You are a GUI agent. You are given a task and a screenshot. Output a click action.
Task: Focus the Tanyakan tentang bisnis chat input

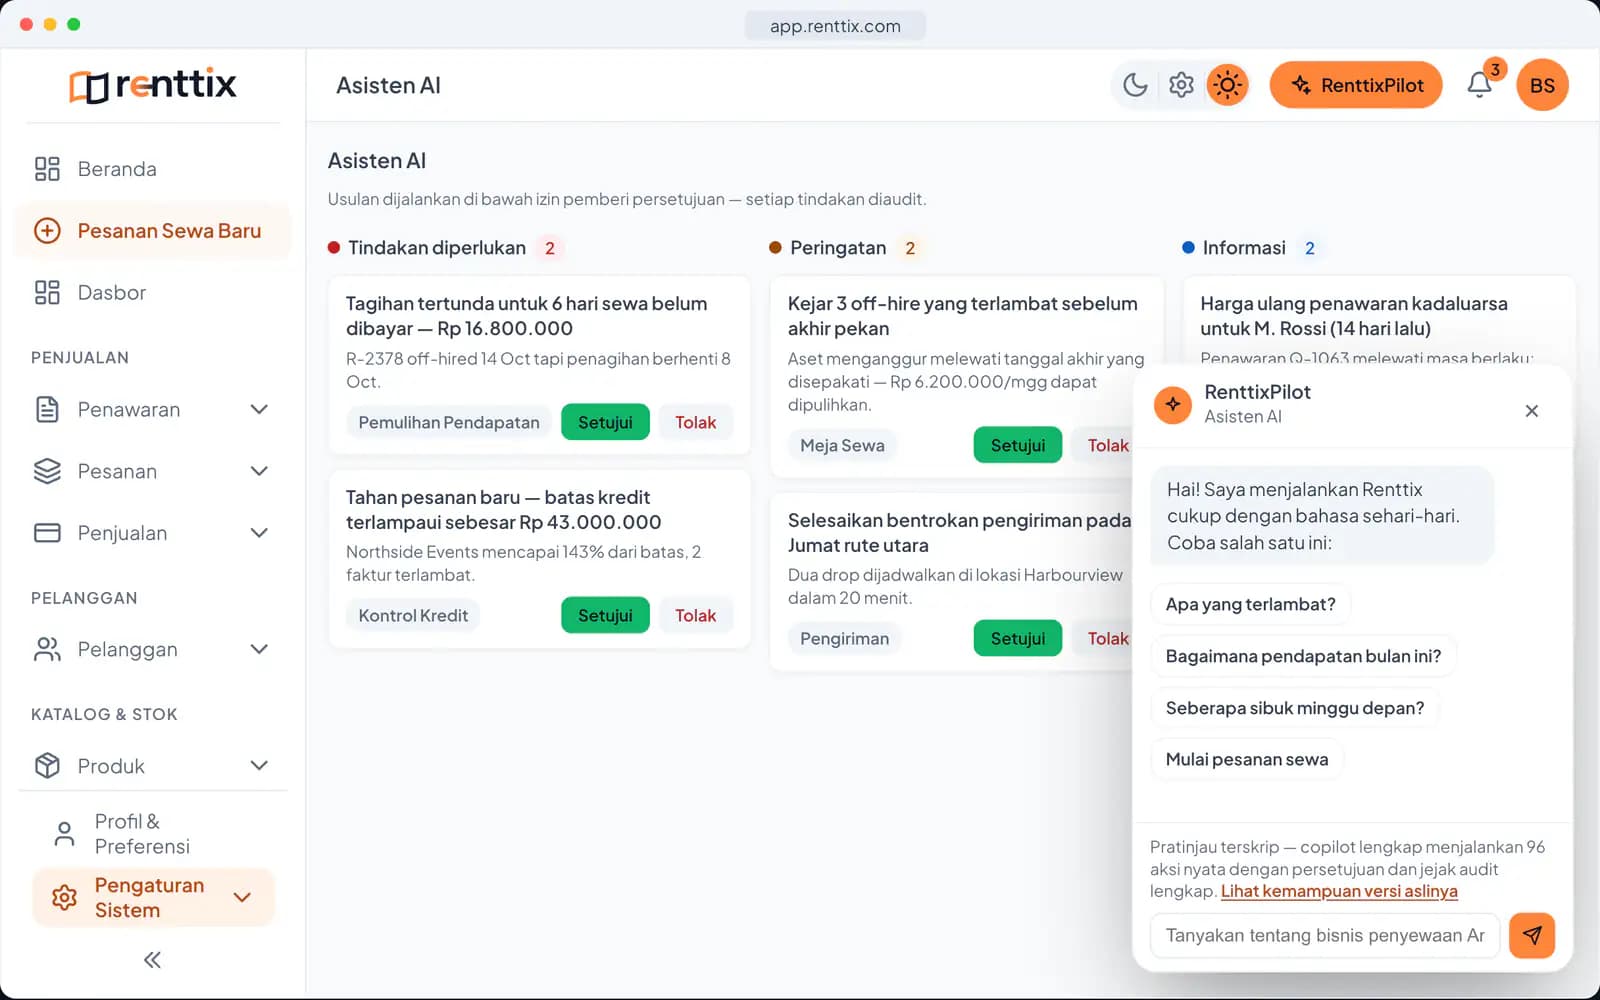(x=1325, y=935)
